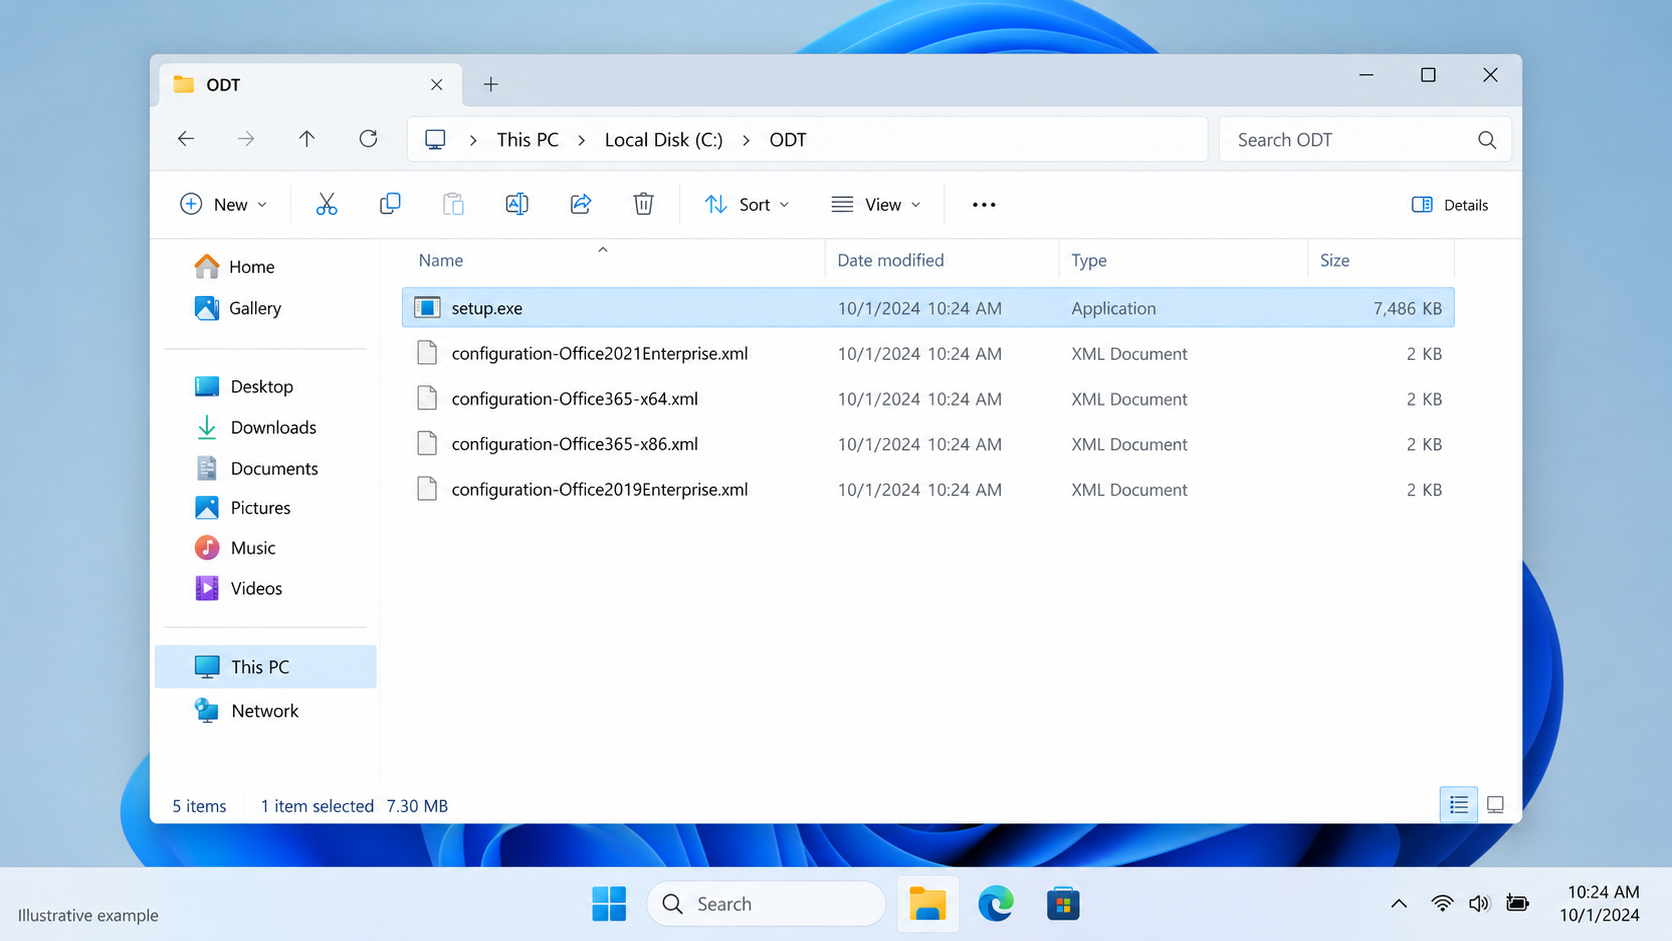Expand the chevron after This PC in address bar
This screenshot has width=1672, height=941.
(x=581, y=140)
